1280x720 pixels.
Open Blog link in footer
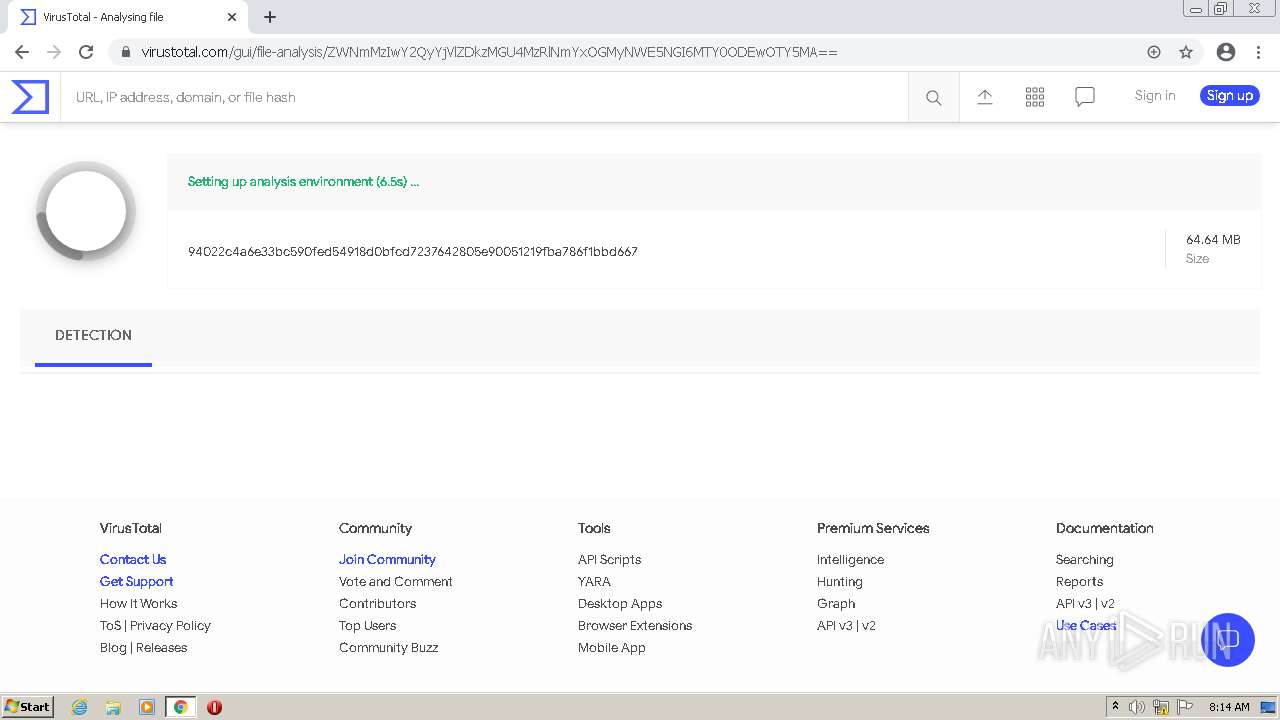click(x=113, y=648)
